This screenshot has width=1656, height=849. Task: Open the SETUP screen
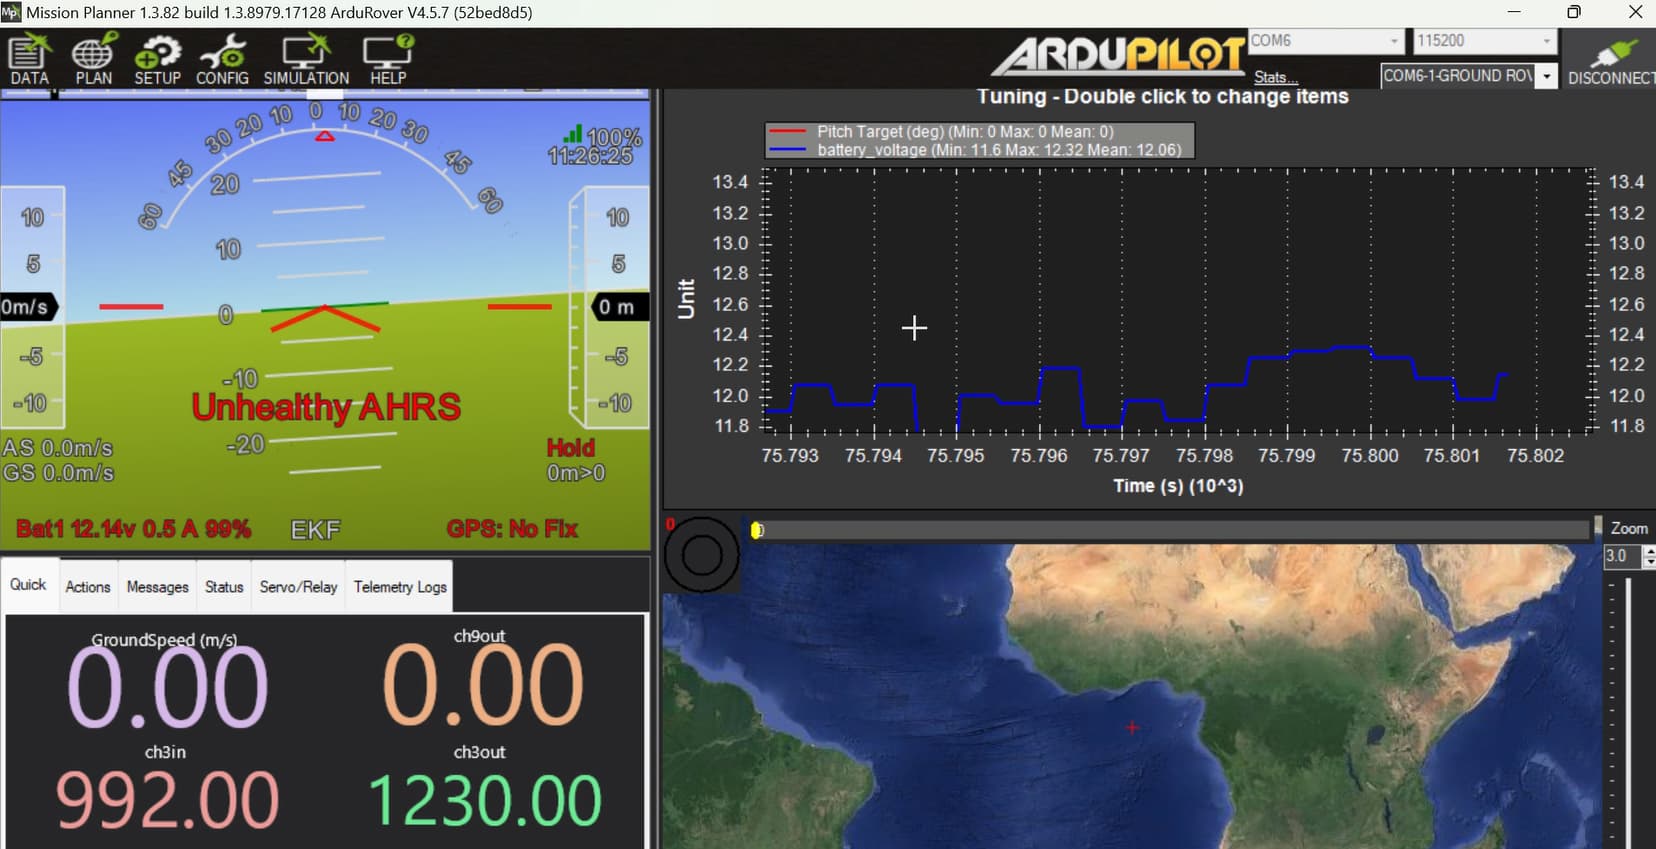click(x=157, y=60)
